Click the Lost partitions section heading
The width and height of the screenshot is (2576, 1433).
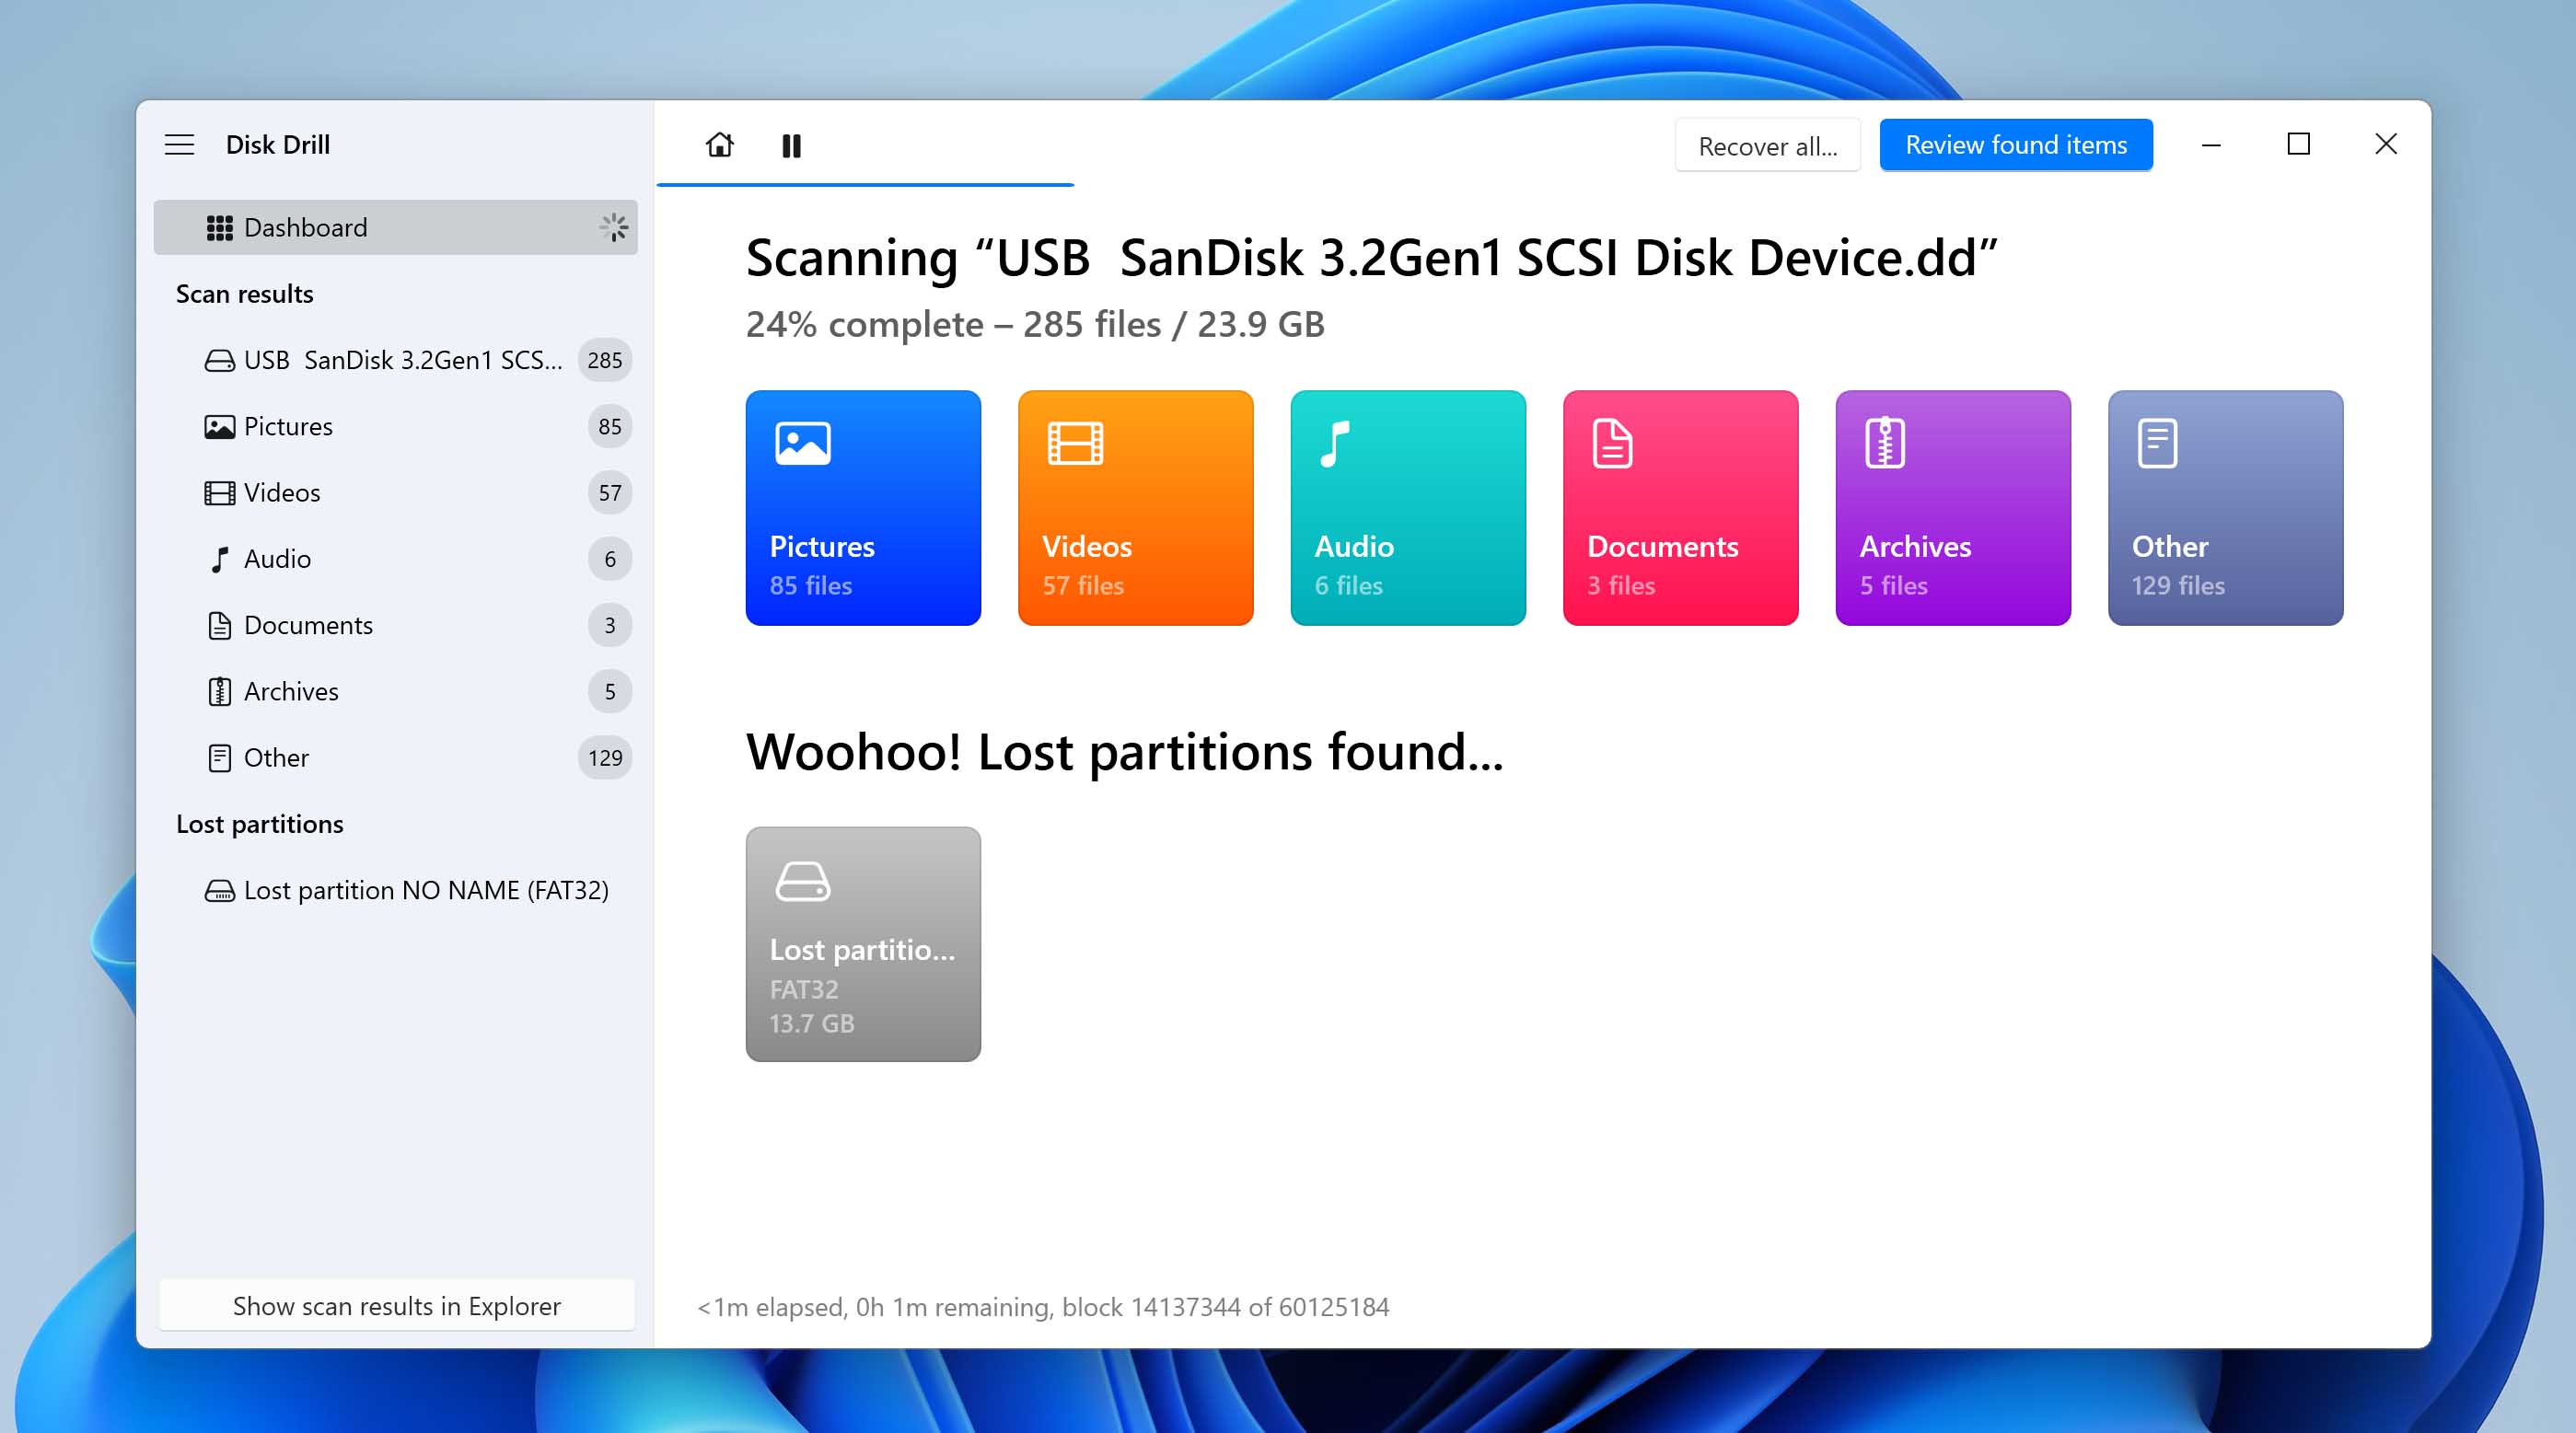point(259,824)
